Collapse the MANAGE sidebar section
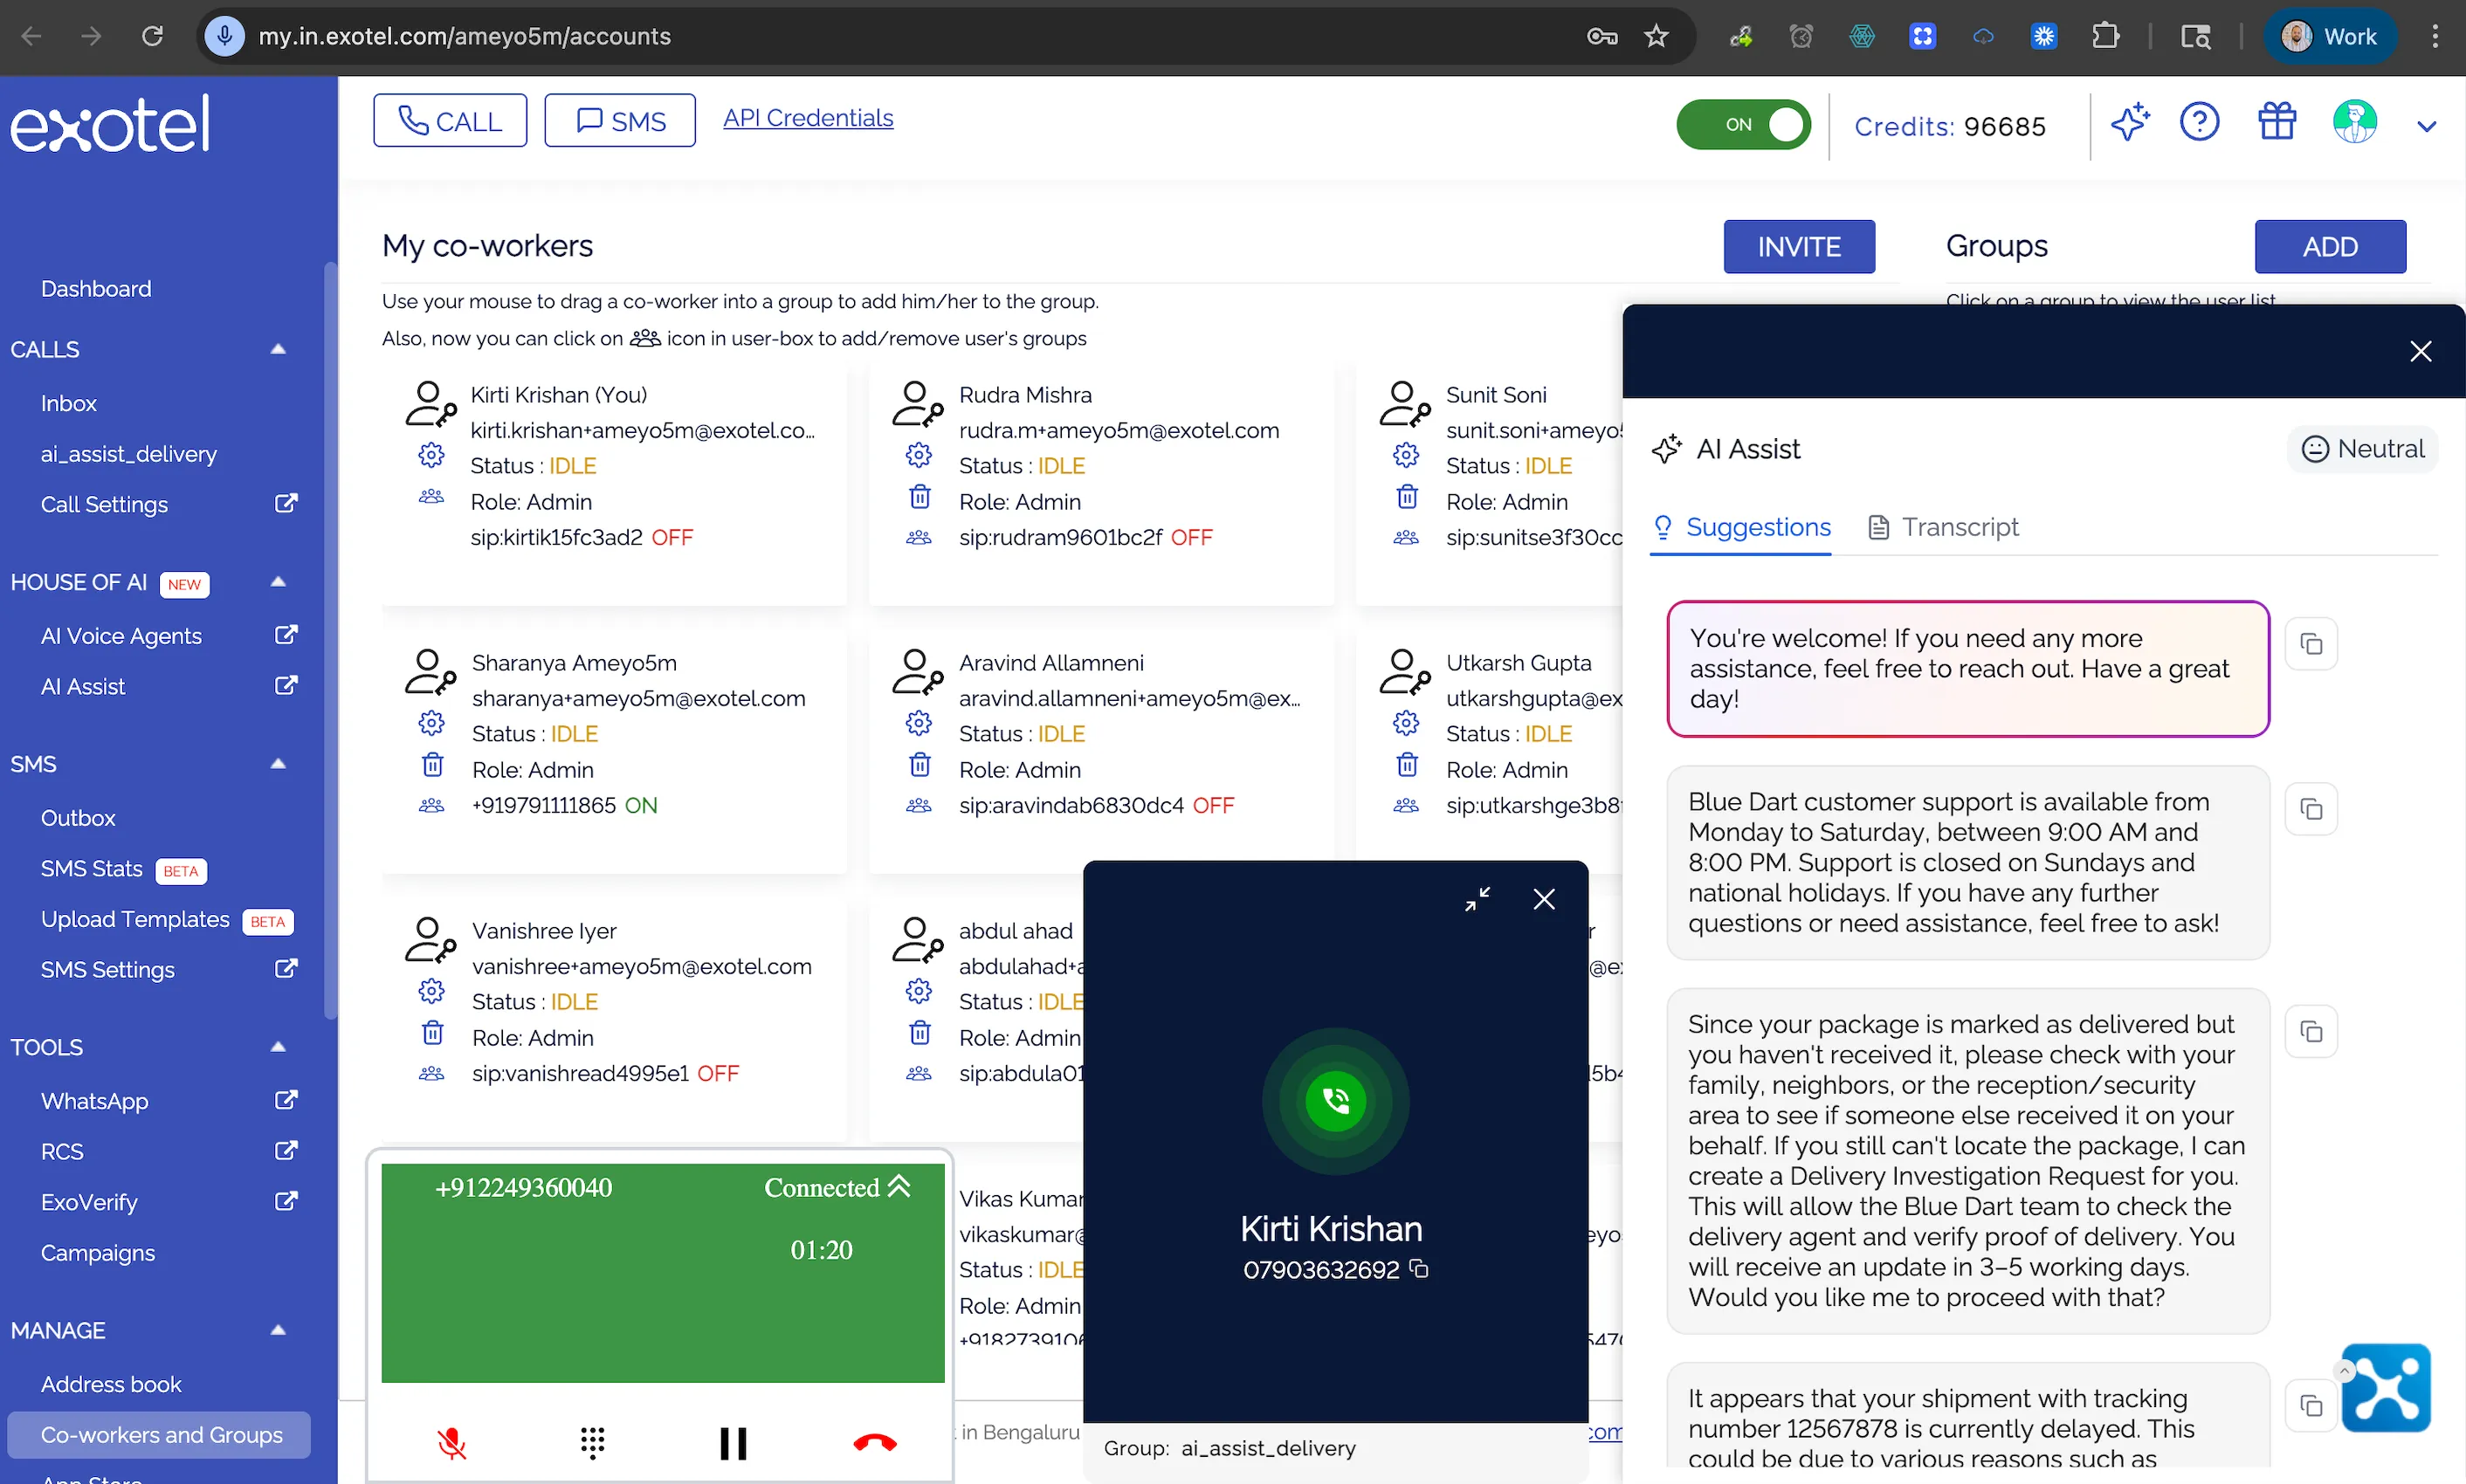The width and height of the screenshot is (2466, 1484). [278, 1330]
